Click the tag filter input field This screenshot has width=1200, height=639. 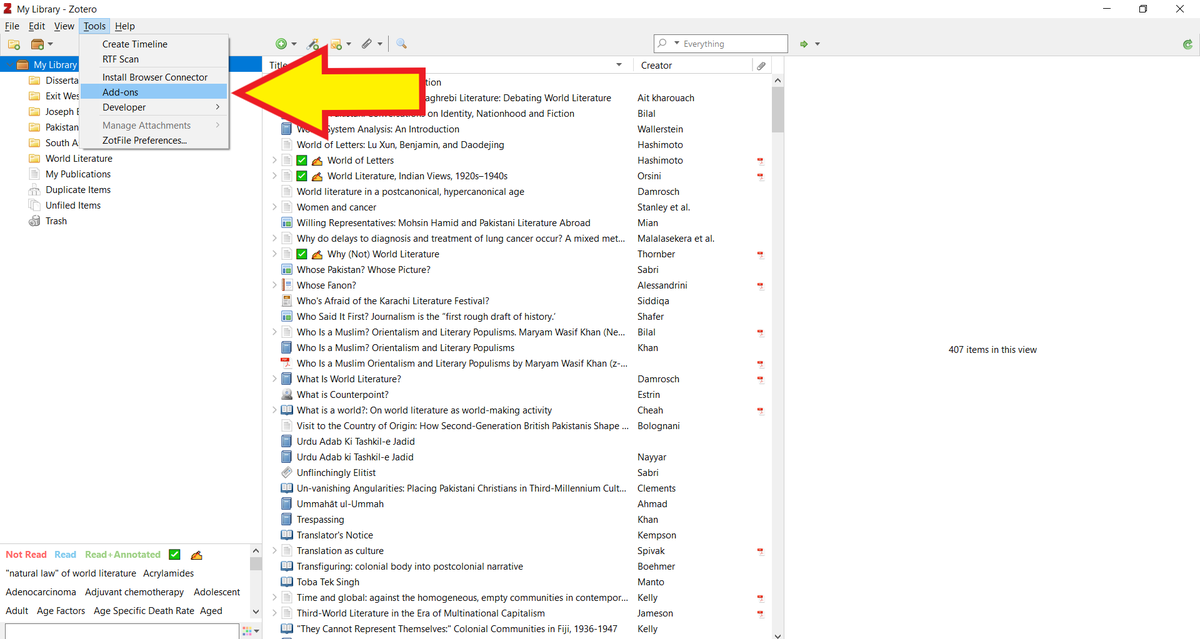click(x=120, y=630)
